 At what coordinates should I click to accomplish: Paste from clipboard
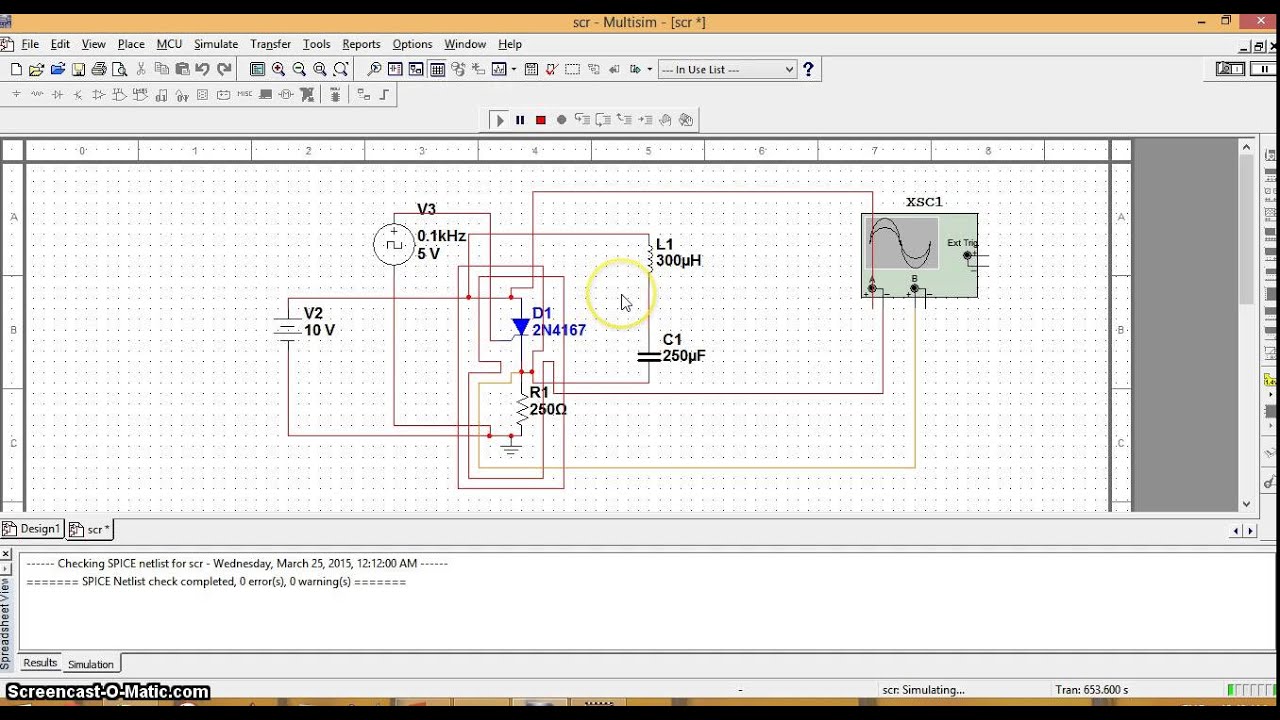point(182,69)
